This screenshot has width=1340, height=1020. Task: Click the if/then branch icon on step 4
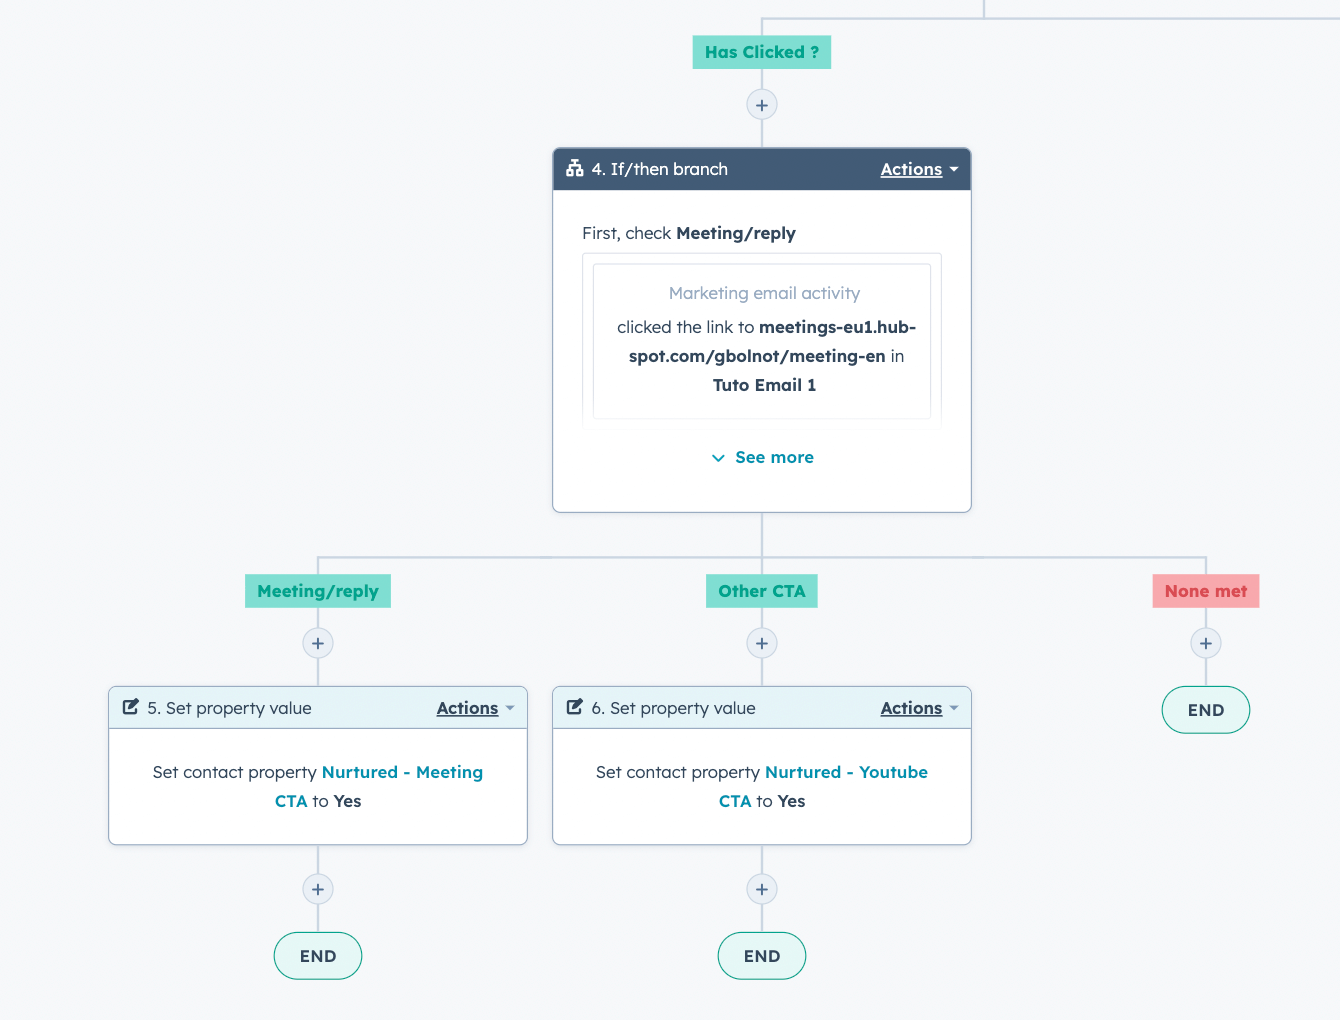[575, 169]
